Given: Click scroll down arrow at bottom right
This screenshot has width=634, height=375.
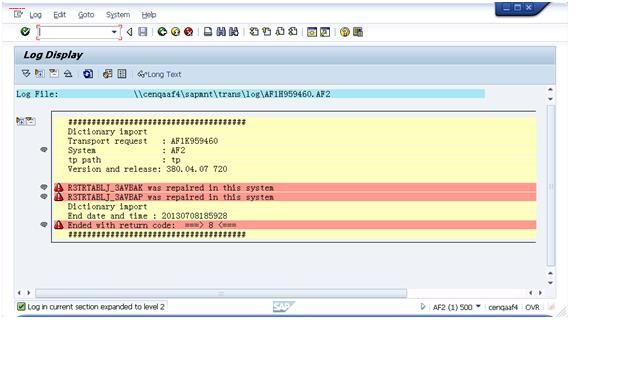Looking at the screenshot, I should click(x=550, y=283).
